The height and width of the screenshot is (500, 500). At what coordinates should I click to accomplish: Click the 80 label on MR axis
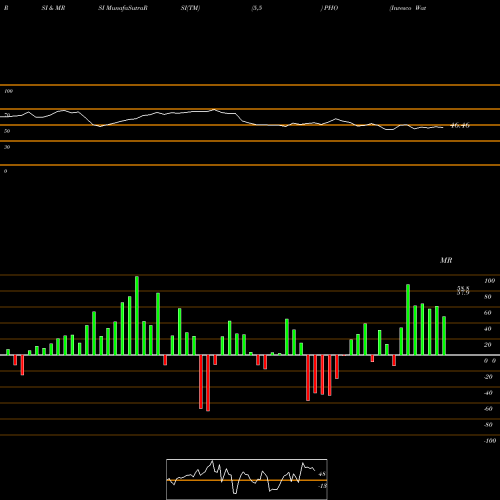pyautogui.click(x=488, y=297)
